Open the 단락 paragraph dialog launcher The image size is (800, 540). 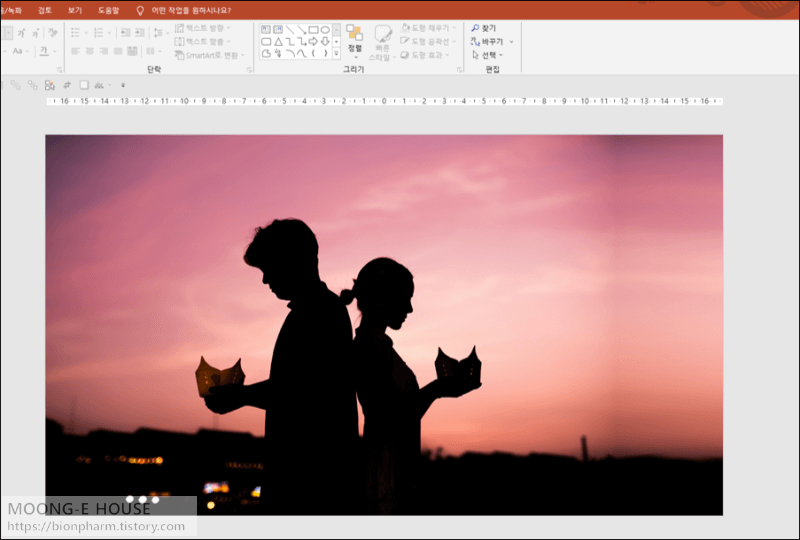coord(249,70)
